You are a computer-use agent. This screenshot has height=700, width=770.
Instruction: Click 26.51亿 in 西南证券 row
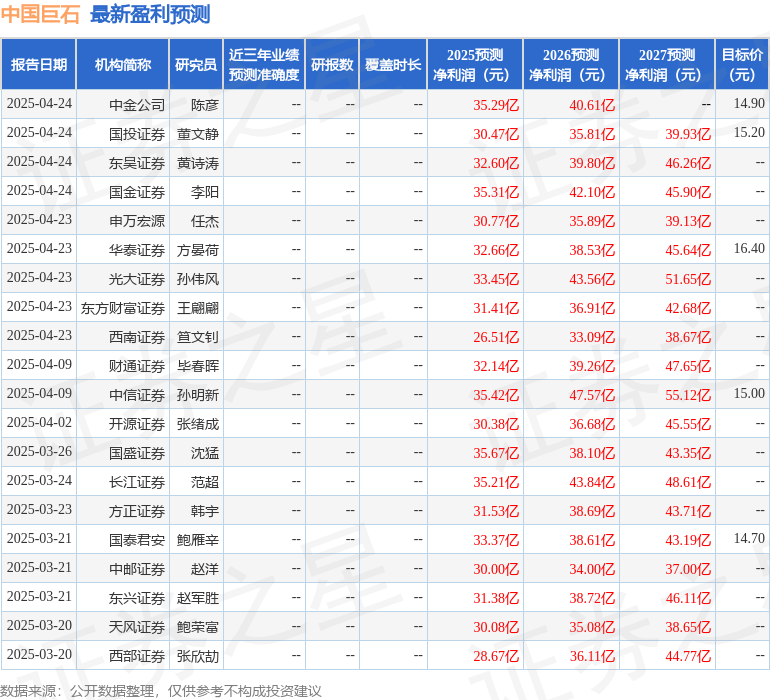[x=496, y=337]
